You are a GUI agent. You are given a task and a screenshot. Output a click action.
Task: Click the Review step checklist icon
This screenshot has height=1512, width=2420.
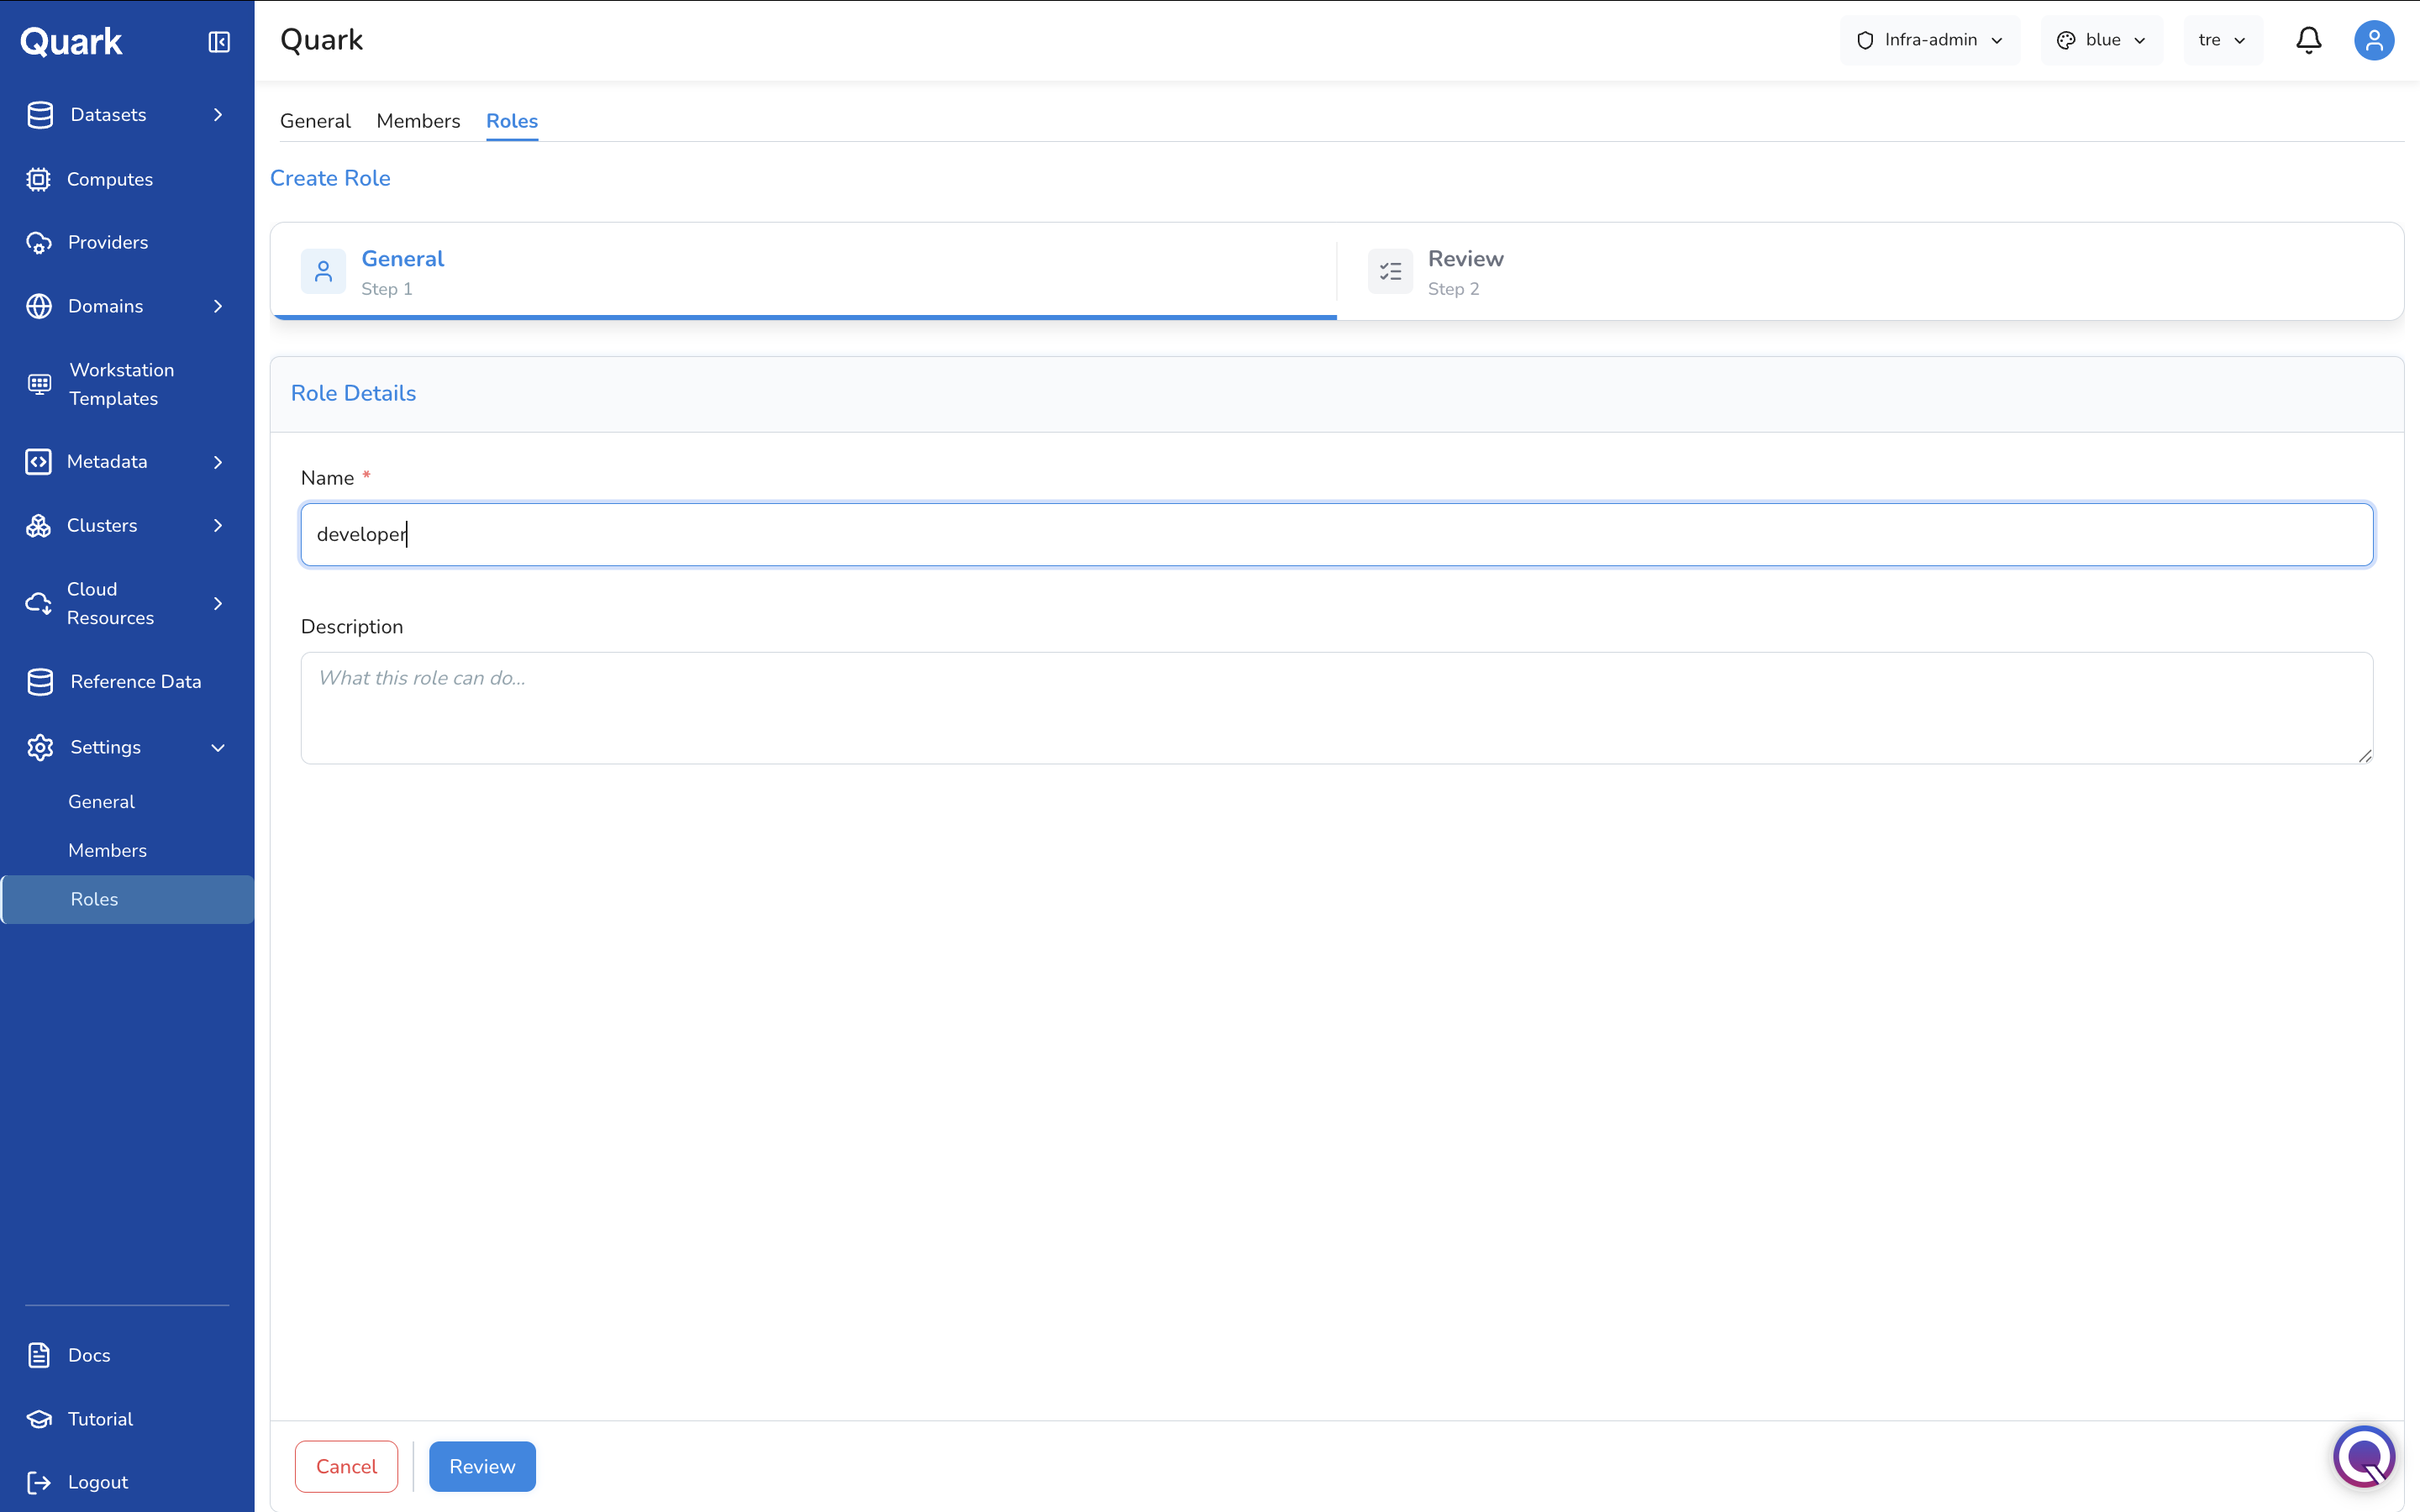click(1390, 271)
